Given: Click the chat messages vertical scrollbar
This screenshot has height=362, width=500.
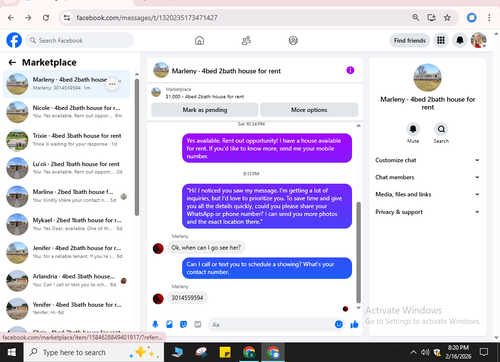Looking at the screenshot, I should 359,252.
